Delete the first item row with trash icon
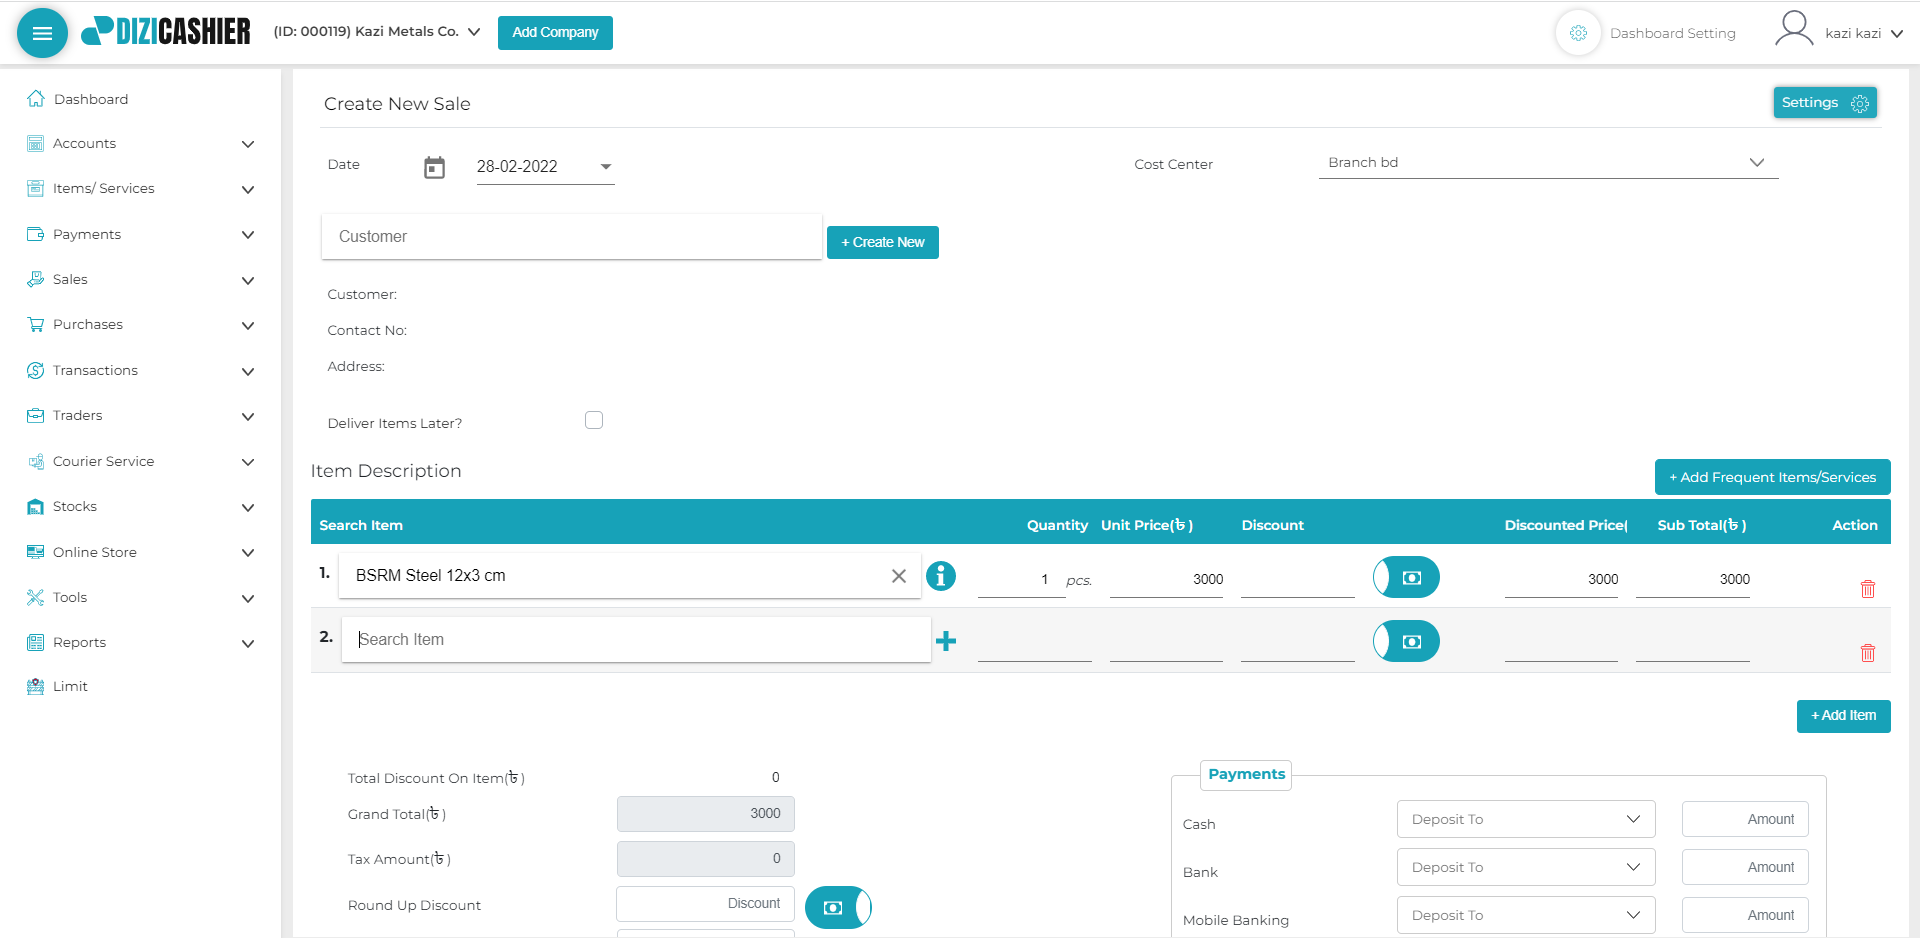Image resolution: width=1920 pixels, height=938 pixels. click(x=1867, y=589)
